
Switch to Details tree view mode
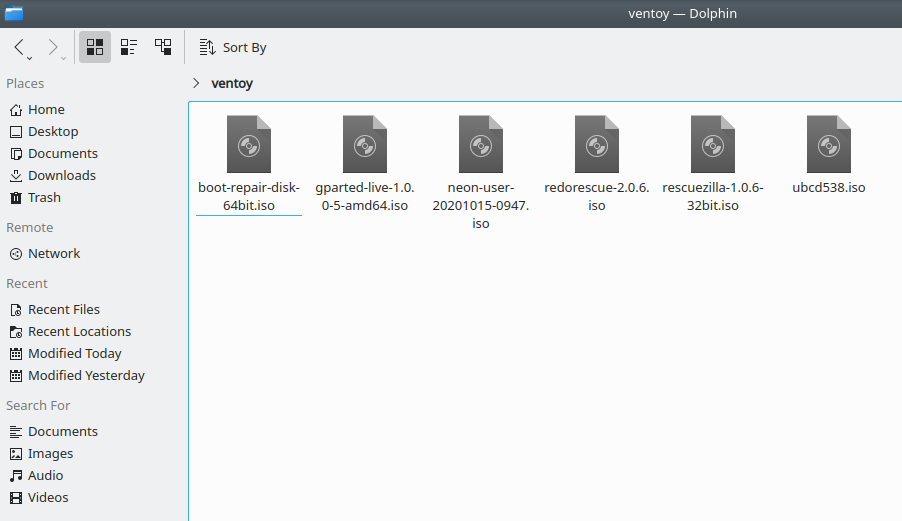[163, 47]
